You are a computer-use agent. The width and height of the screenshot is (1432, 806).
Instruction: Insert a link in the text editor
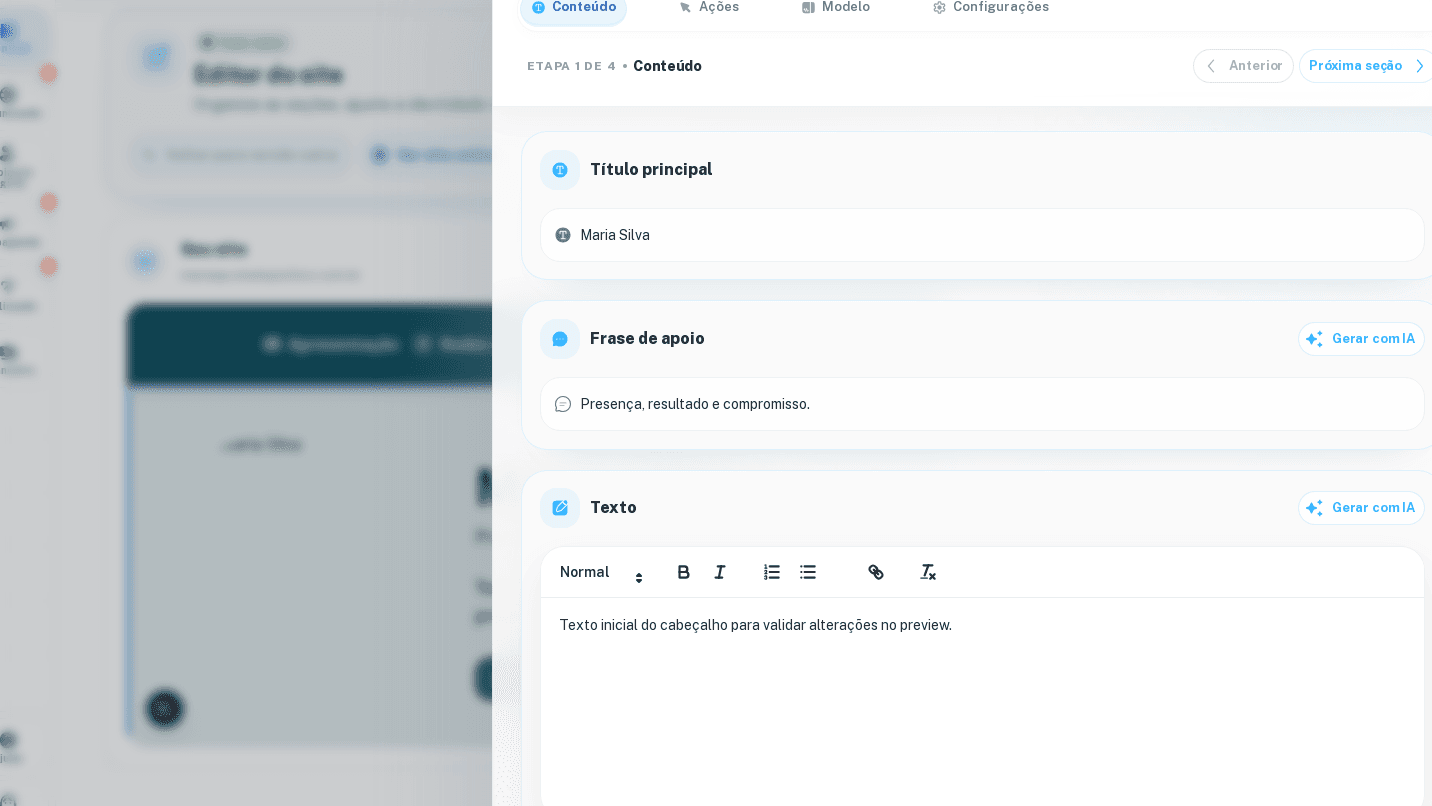(x=876, y=573)
